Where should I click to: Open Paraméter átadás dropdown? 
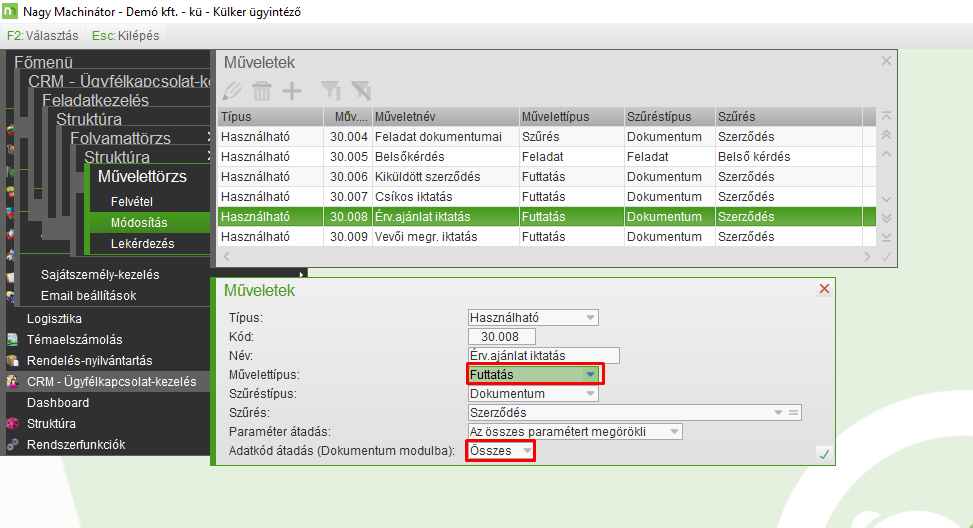click(675, 432)
